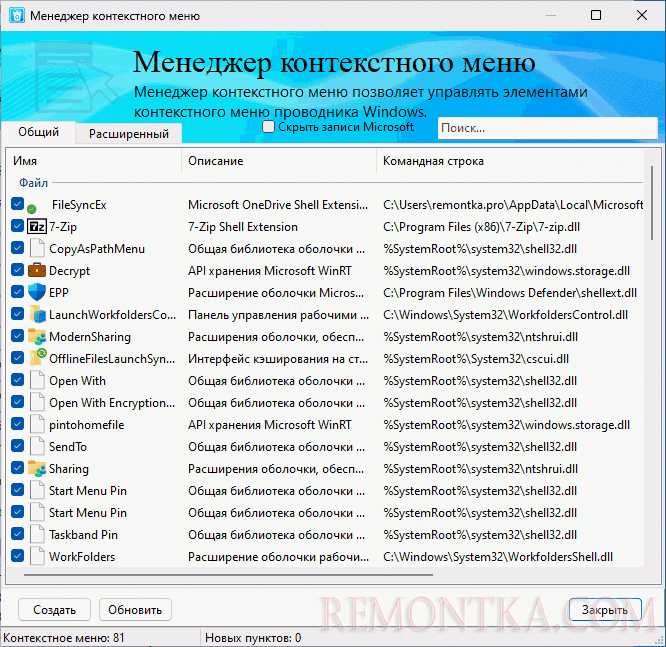Image resolution: width=666 pixels, height=647 pixels.
Task: Click the Open With file icon
Action: tap(37, 380)
